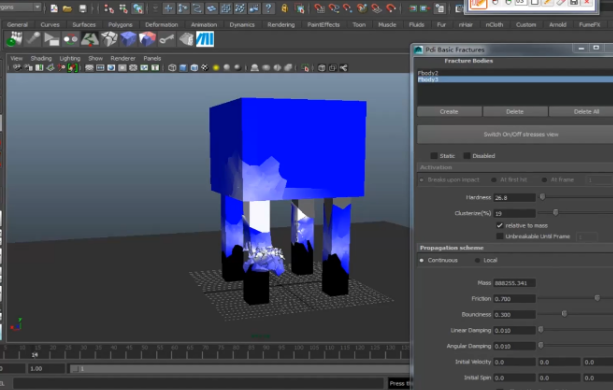Click the Create fracture body button

pos(449,112)
